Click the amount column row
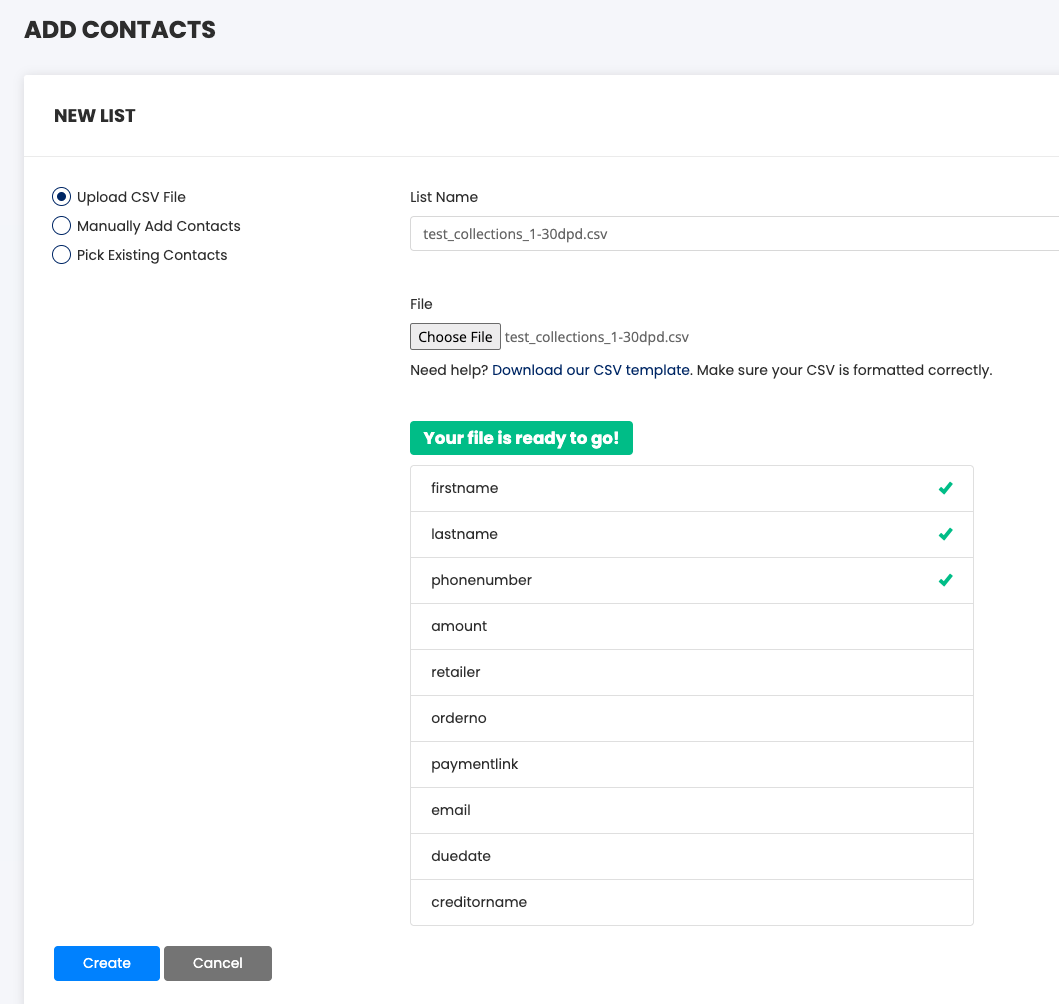 tap(691, 626)
